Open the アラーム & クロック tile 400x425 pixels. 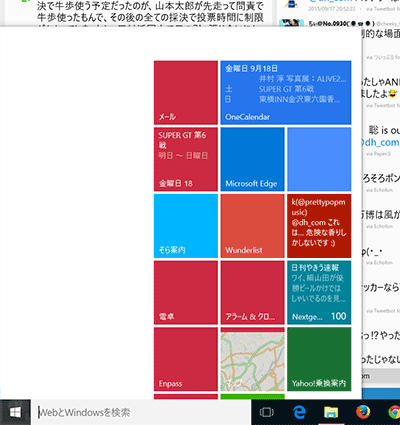tap(252, 293)
